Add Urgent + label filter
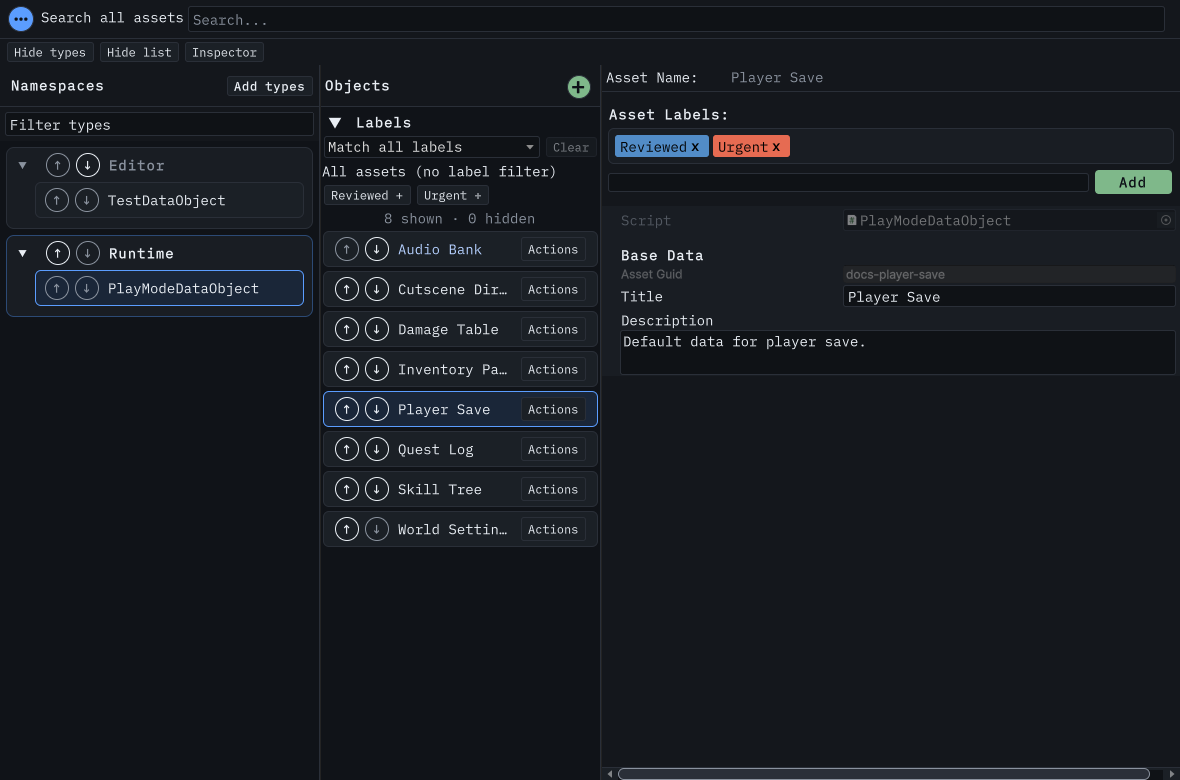Viewport: 1180px width, 780px height. coord(453,195)
